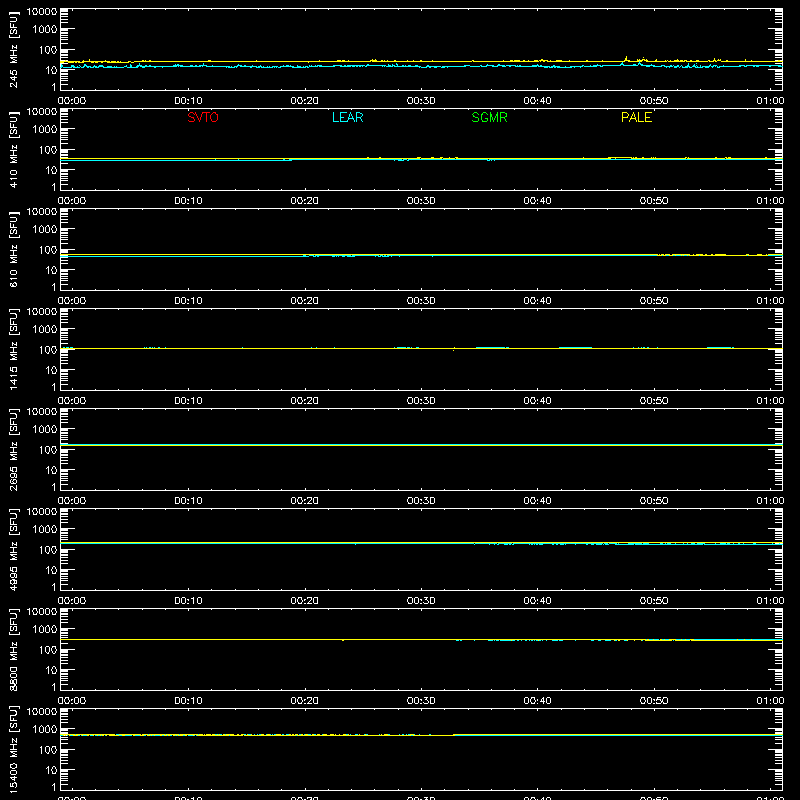Image resolution: width=800 pixels, height=800 pixels.
Task: Select the 610 MHz [SFU] axis title
Action: (14, 249)
